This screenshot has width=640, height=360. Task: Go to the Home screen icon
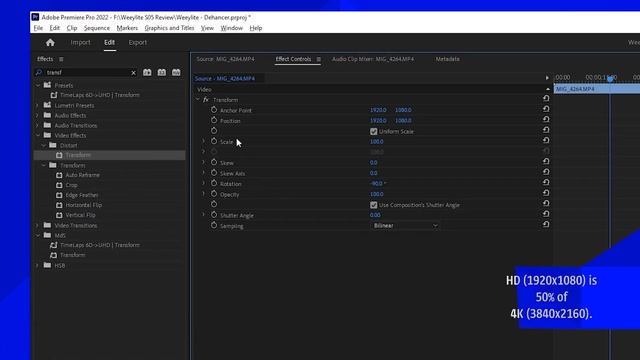point(50,42)
